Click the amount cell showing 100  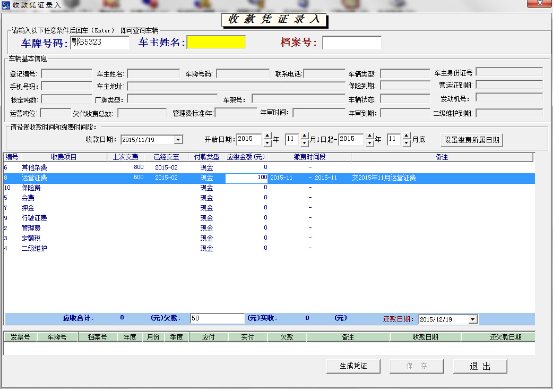pyautogui.click(x=247, y=178)
